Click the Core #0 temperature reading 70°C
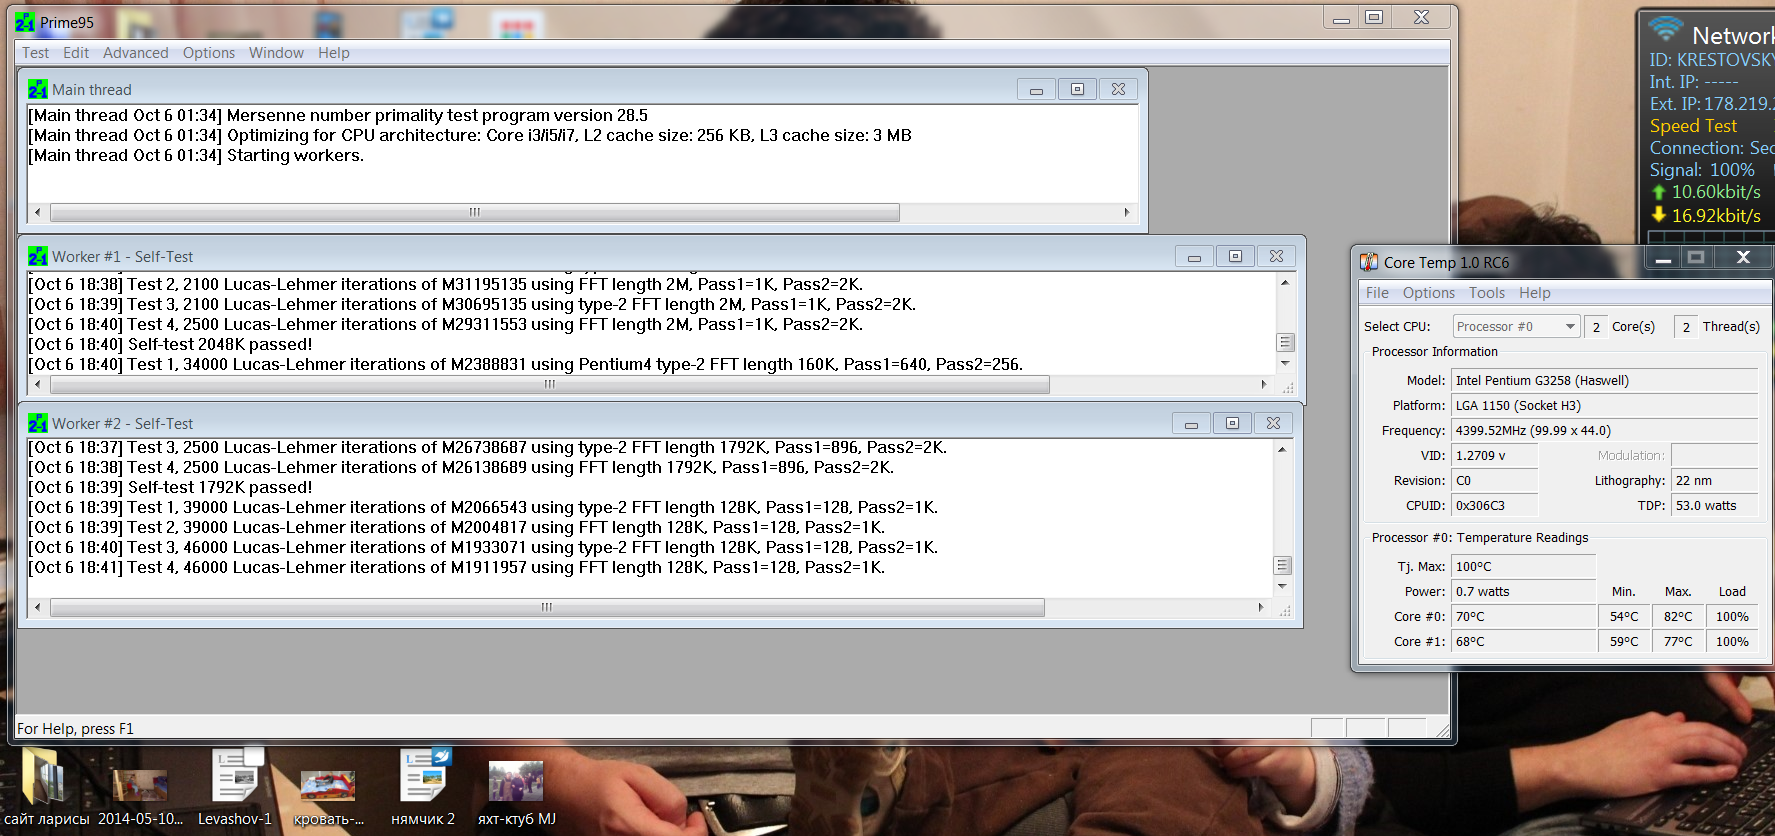 [x=1524, y=617]
